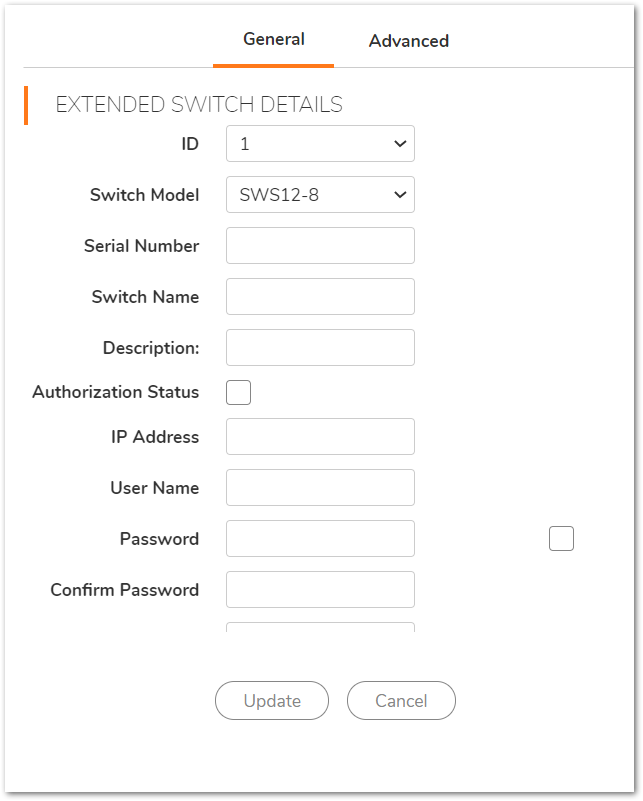This screenshot has width=643, height=801.
Task: Focus the User Name text field
Action: click(320, 488)
